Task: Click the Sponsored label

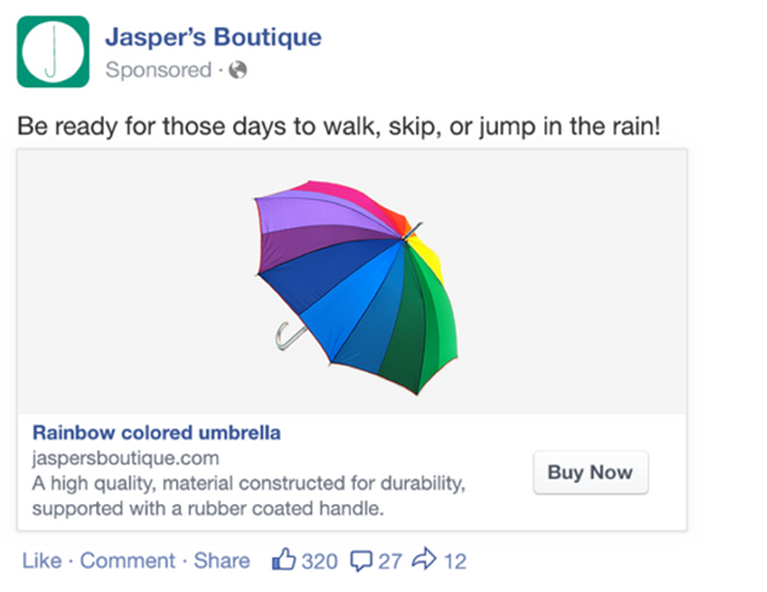Action: click(x=158, y=70)
